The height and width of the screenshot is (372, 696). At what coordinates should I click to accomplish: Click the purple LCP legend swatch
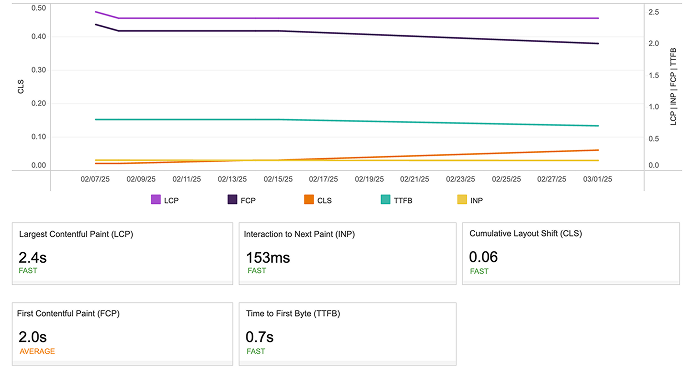click(156, 200)
